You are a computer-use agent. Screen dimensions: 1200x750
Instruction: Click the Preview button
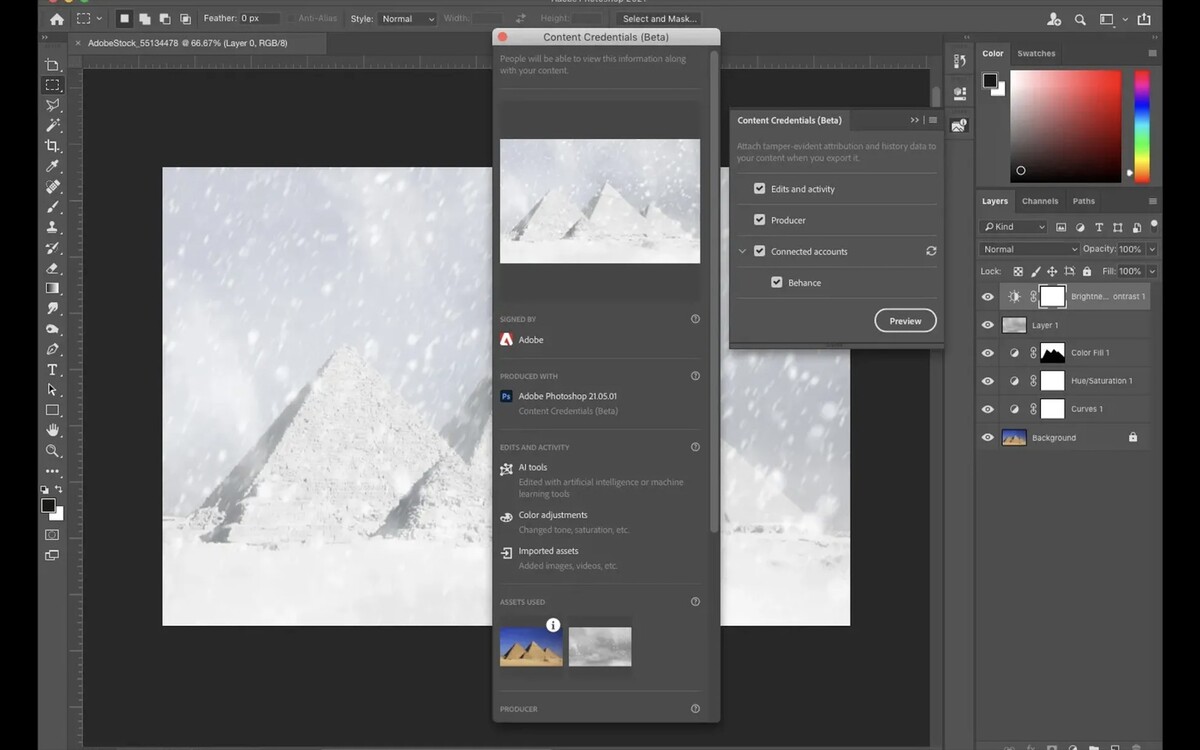click(x=905, y=321)
